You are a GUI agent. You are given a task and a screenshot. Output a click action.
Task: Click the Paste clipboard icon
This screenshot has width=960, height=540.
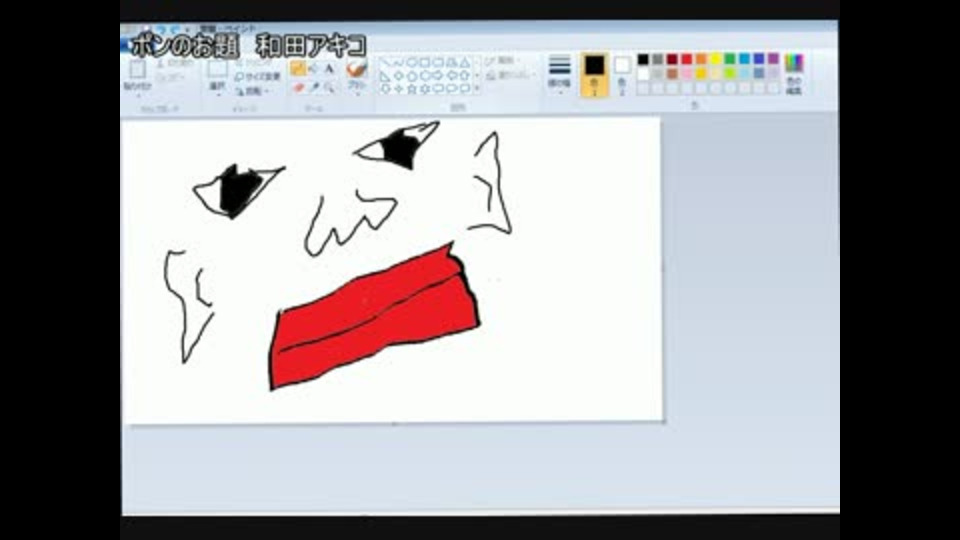click(x=137, y=69)
